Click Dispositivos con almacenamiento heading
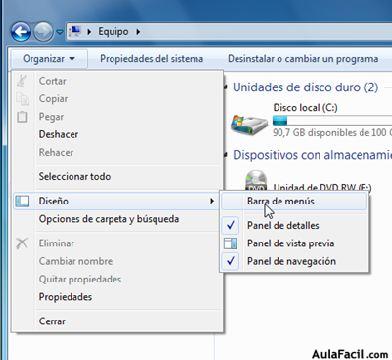 pyautogui.click(x=312, y=155)
